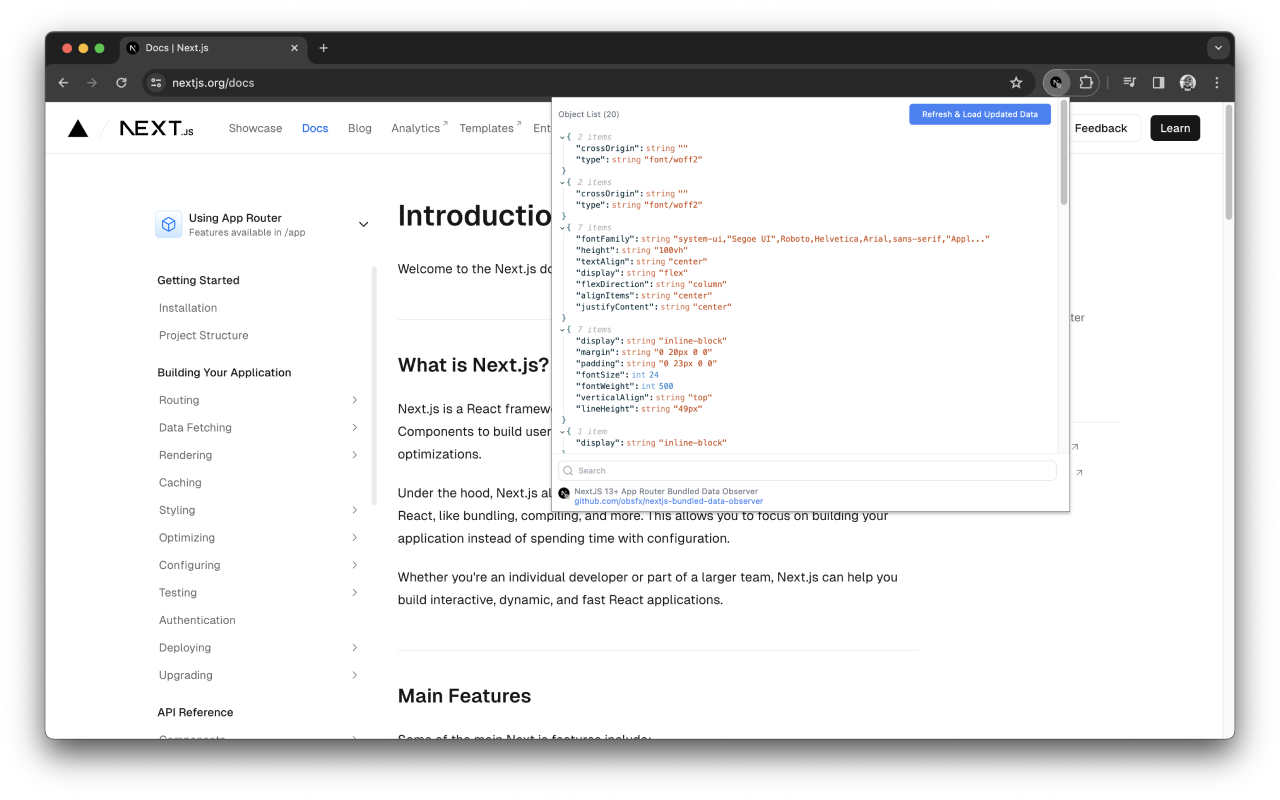Open the Installation sidebar link
1280x800 pixels.
pos(188,308)
